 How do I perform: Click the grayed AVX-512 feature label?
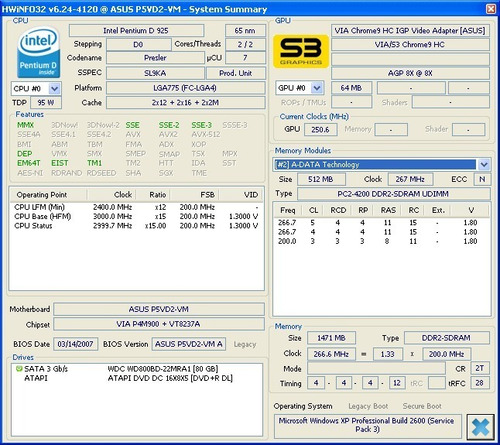point(206,134)
